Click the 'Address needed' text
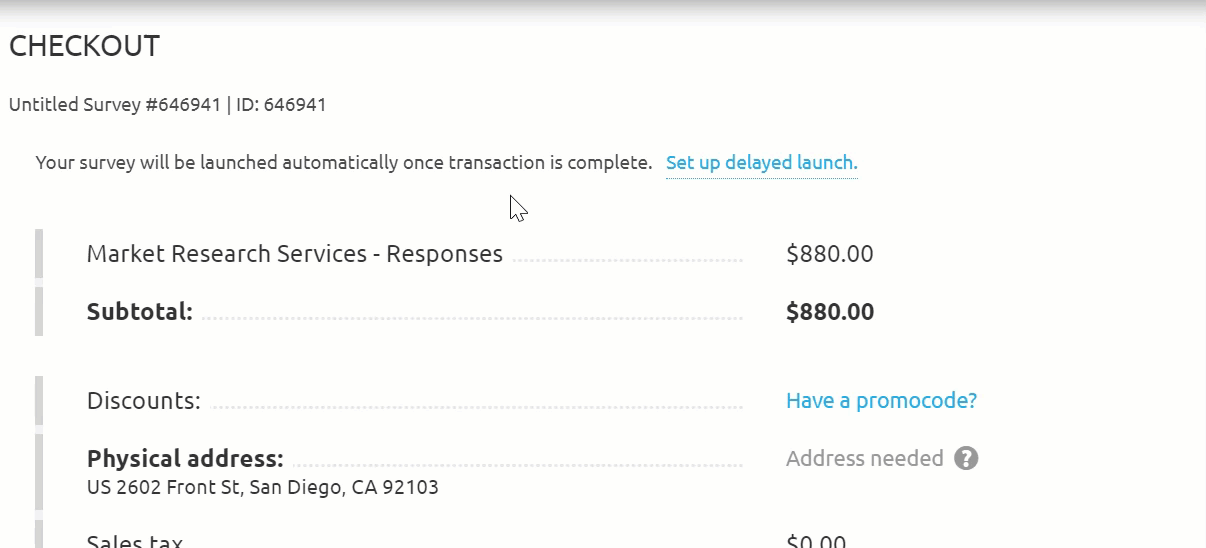 [x=864, y=459]
